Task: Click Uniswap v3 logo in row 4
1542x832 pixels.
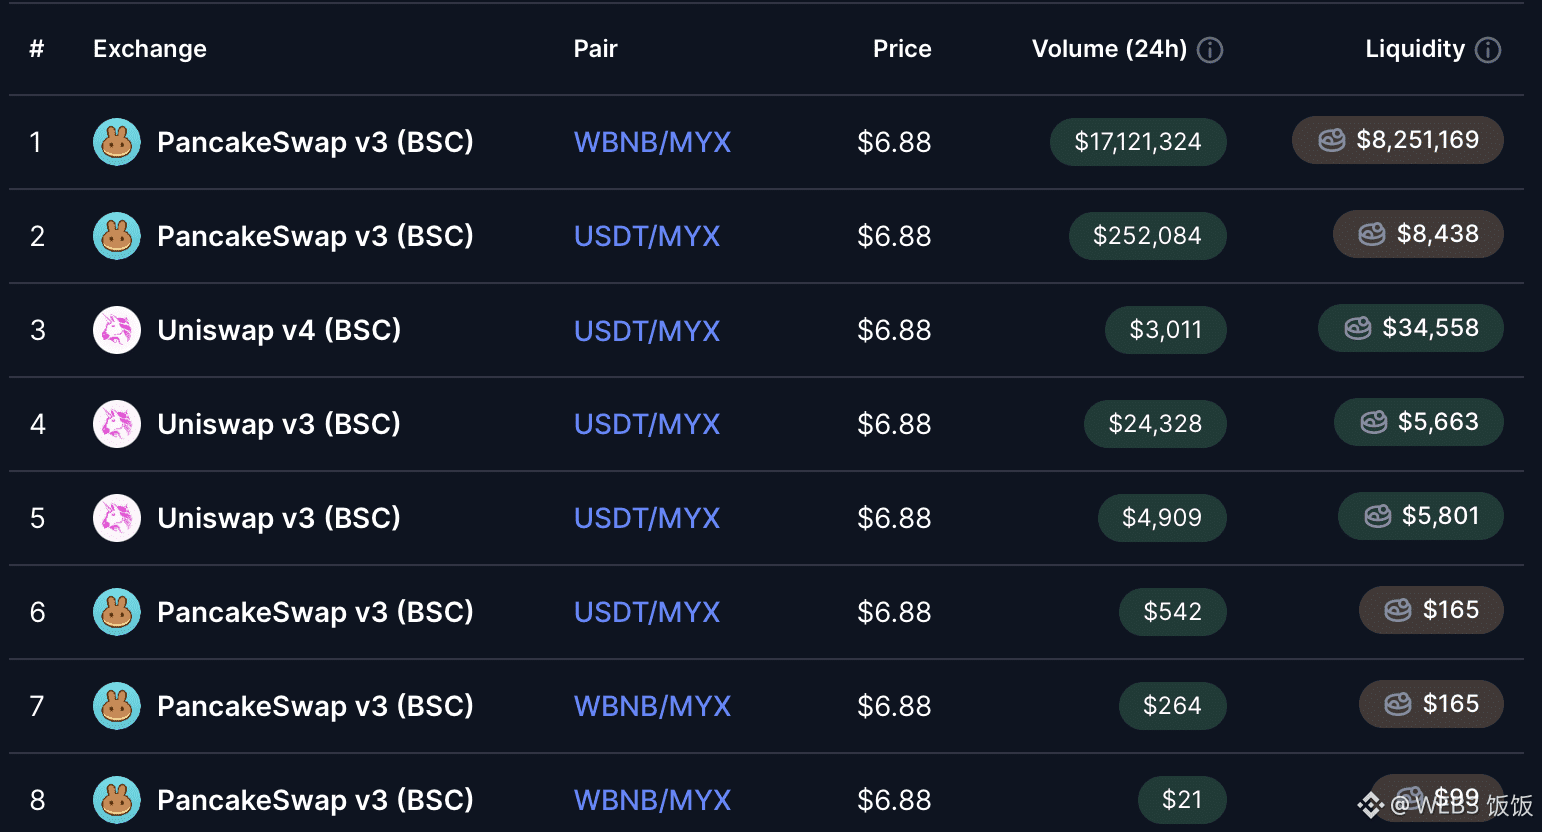Action: 117,424
